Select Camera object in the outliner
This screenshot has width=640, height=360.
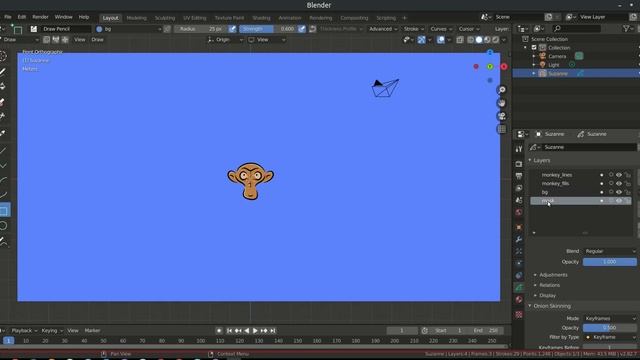tap(557, 56)
